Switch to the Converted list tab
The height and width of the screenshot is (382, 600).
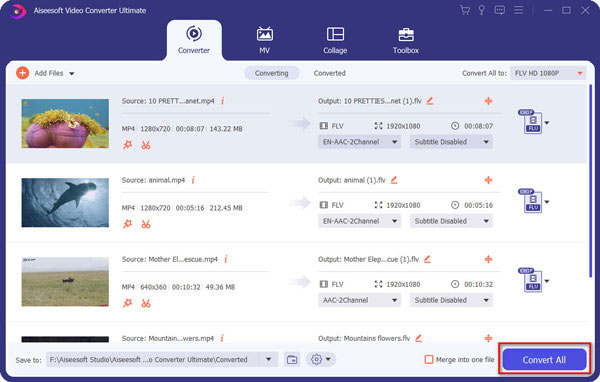pos(329,73)
